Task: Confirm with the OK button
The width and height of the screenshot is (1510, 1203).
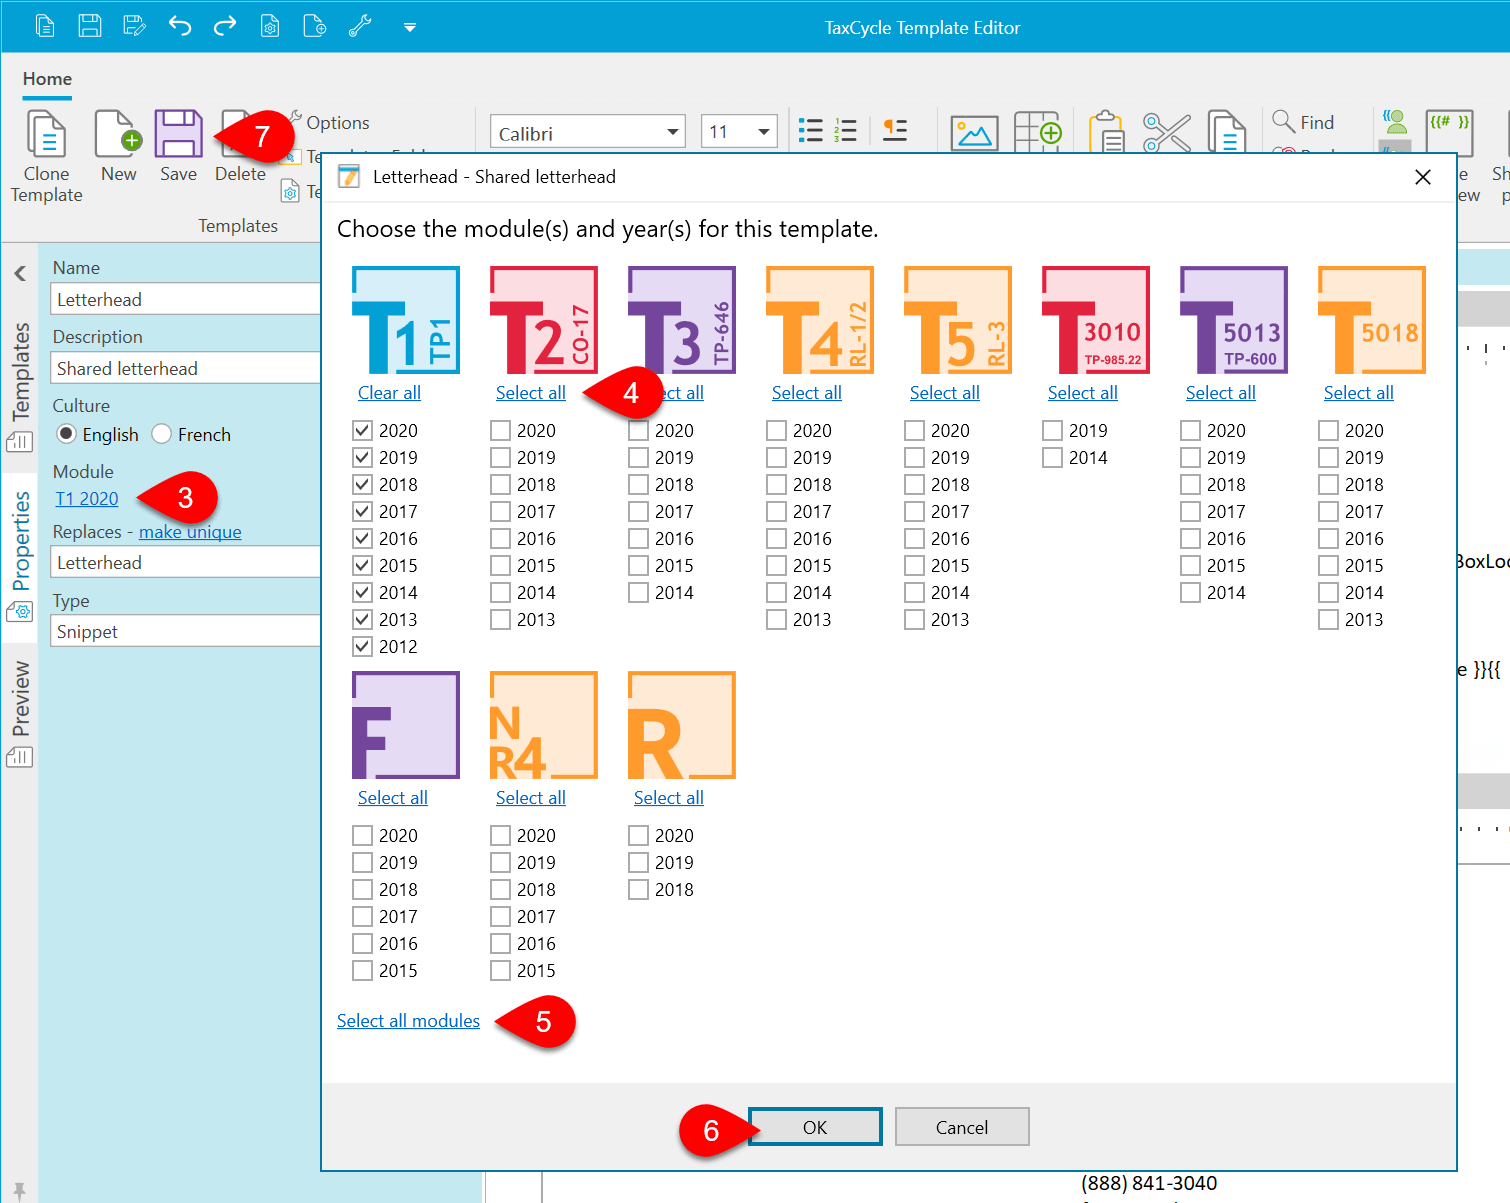Action: [815, 1127]
